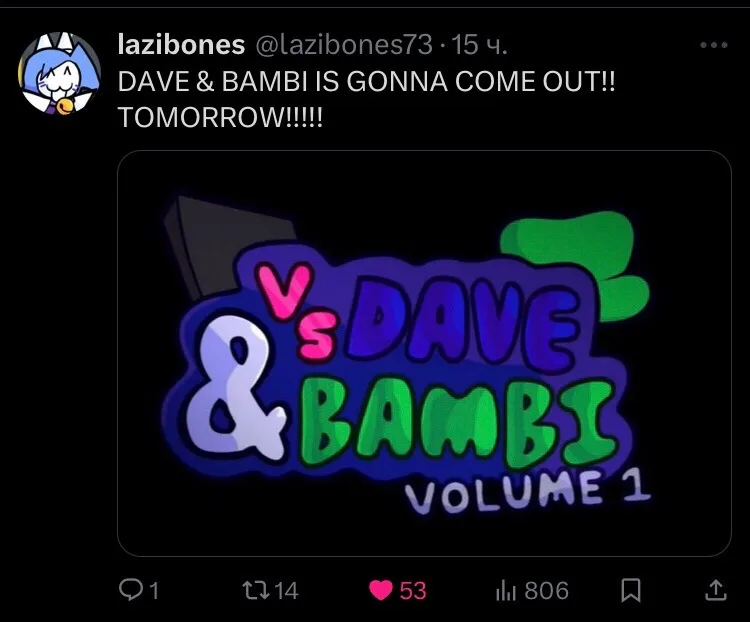The height and width of the screenshot is (622, 750).
Task: Click the view count 806
Action: pos(546,591)
